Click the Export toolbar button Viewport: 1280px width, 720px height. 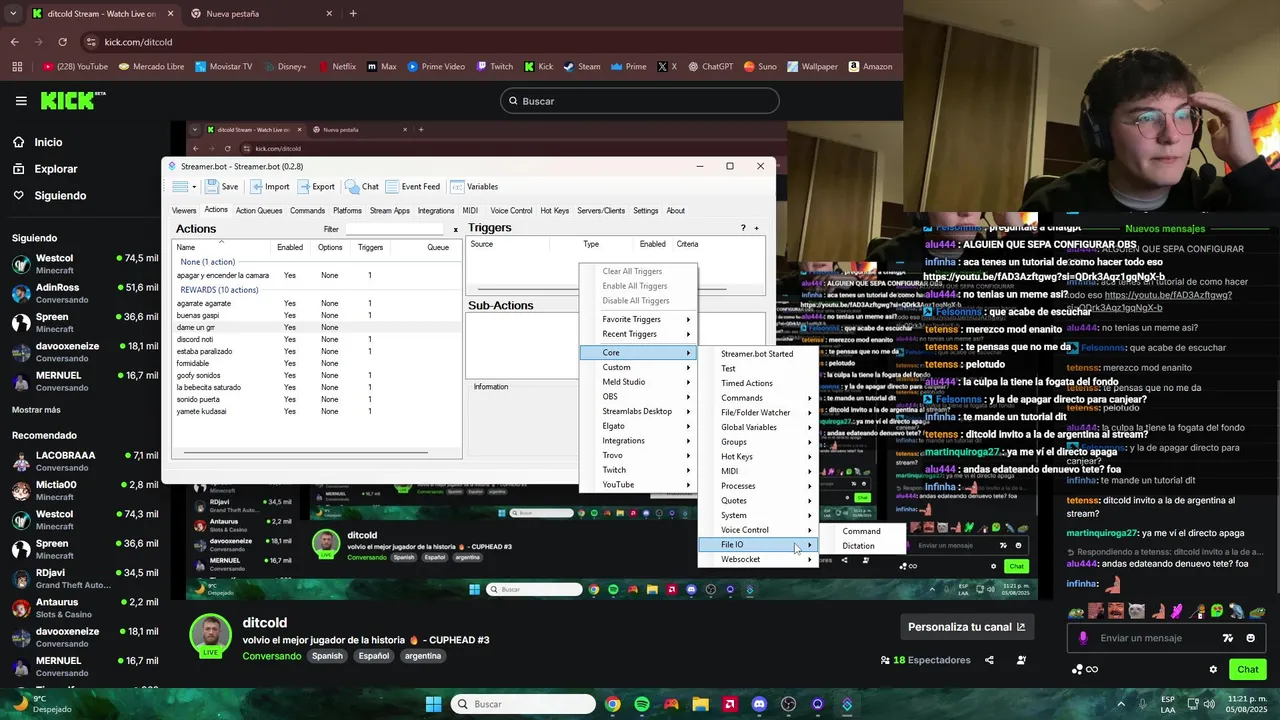(x=316, y=186)
